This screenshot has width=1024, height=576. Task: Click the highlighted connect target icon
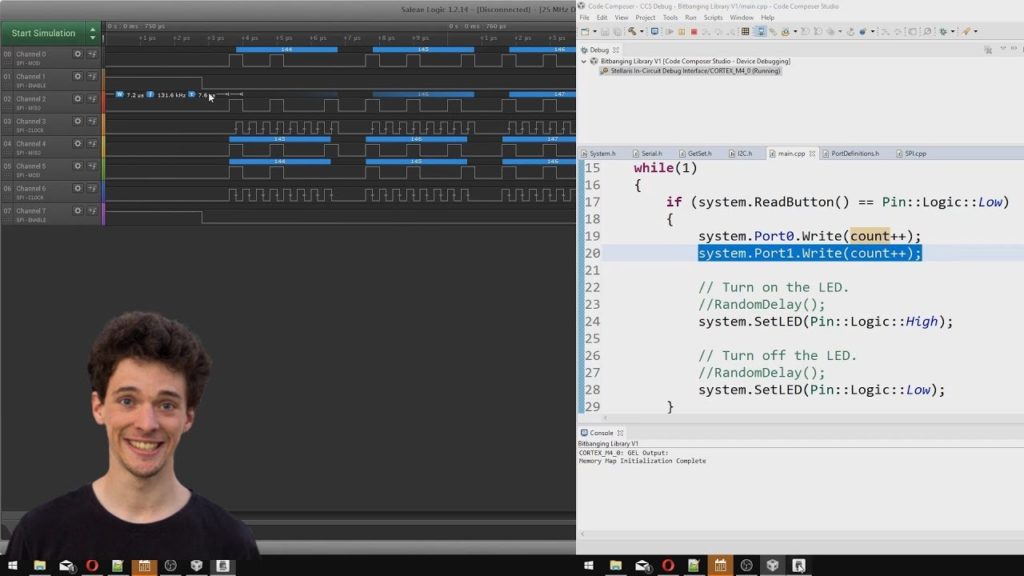click(761, 31)
